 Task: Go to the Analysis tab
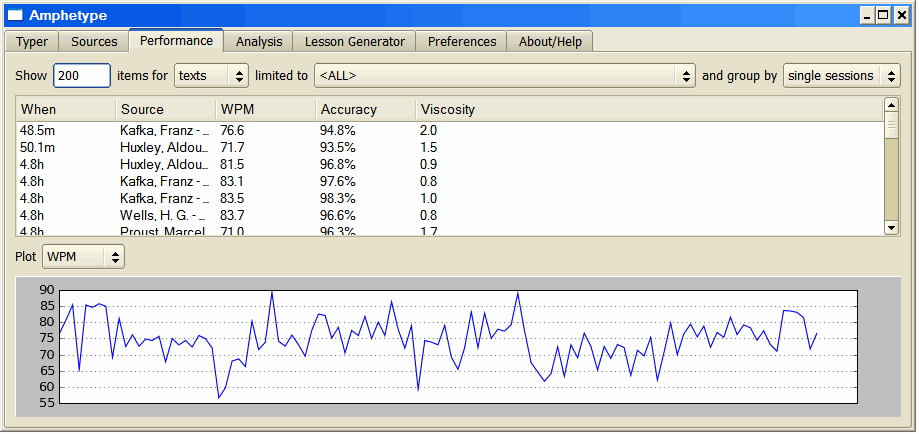pos(259,42)
